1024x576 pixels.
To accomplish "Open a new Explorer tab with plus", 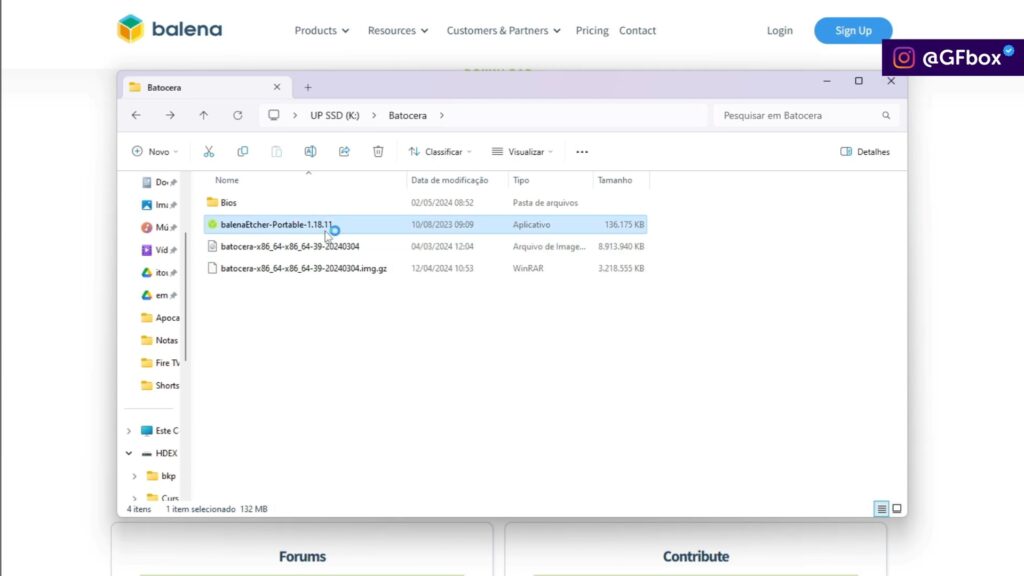I will point(308,88).
